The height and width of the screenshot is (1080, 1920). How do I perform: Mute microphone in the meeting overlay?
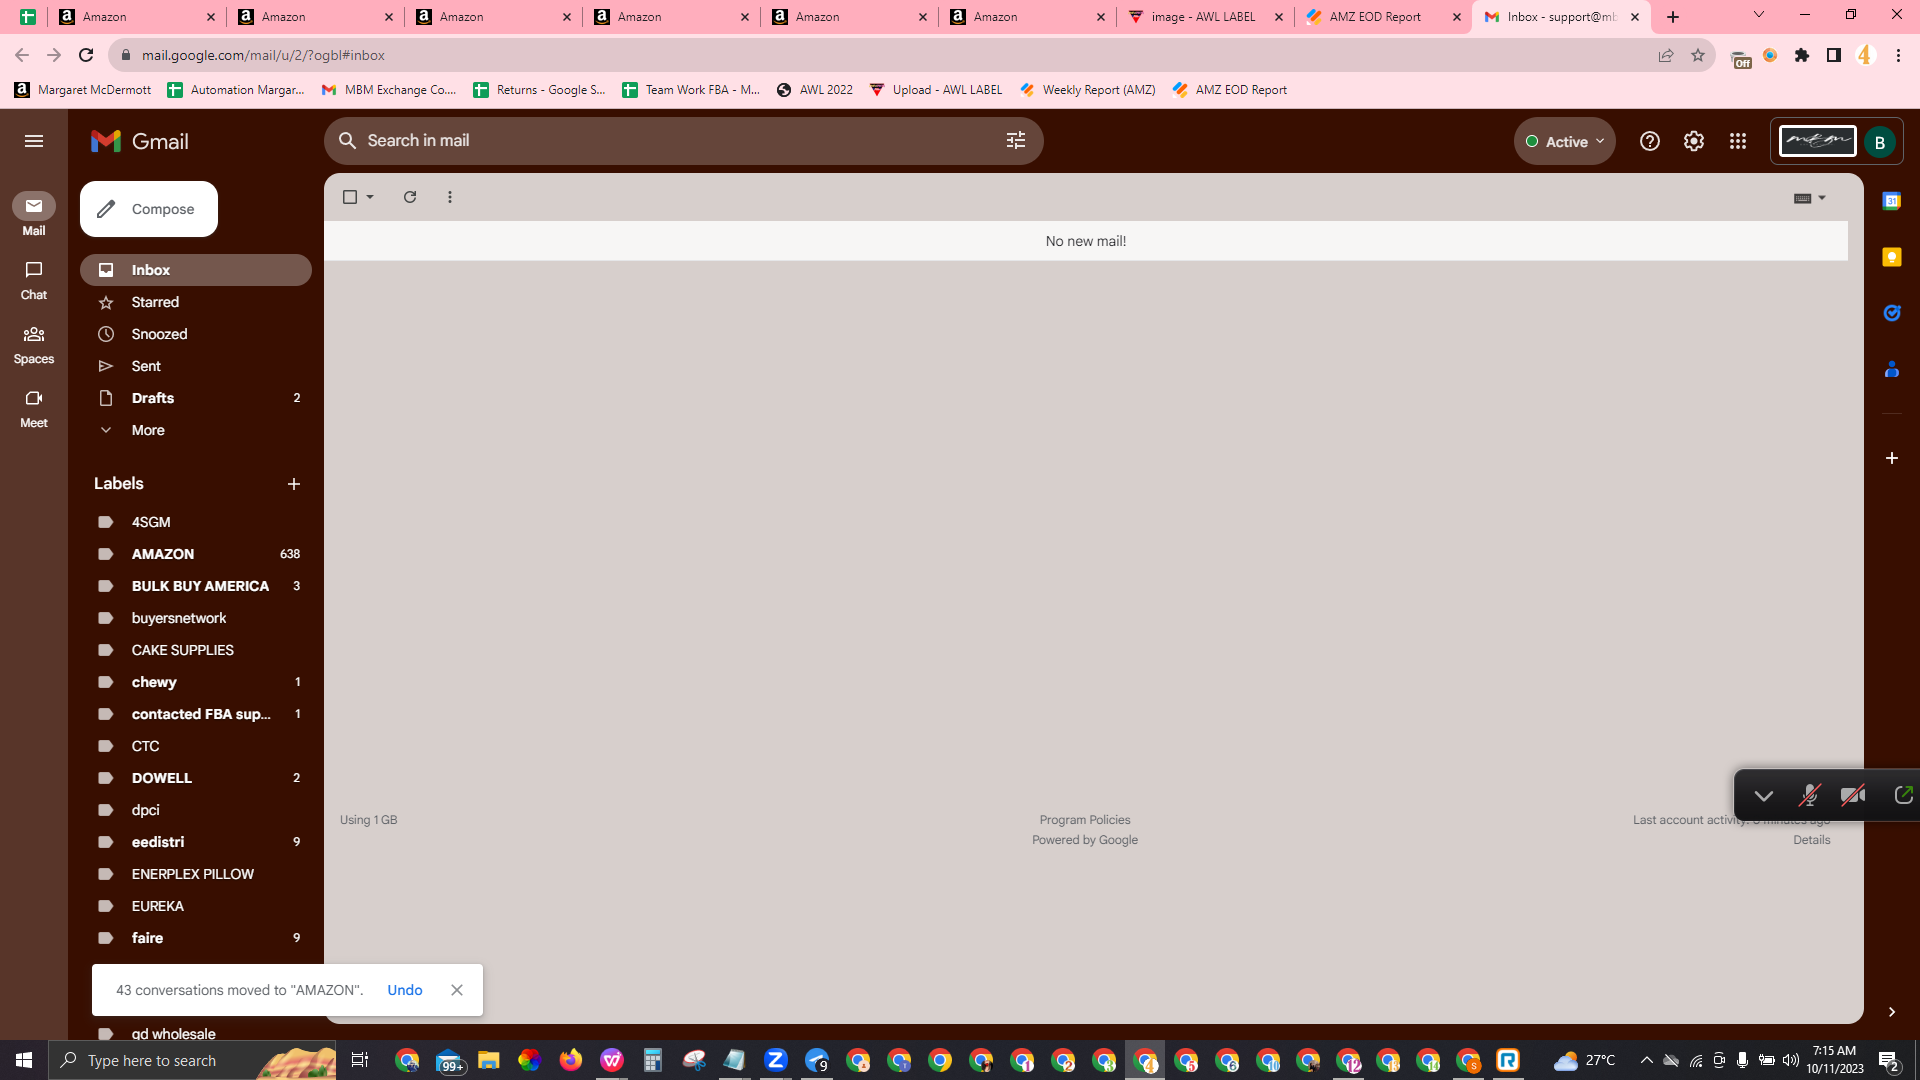pos(1809,796)
